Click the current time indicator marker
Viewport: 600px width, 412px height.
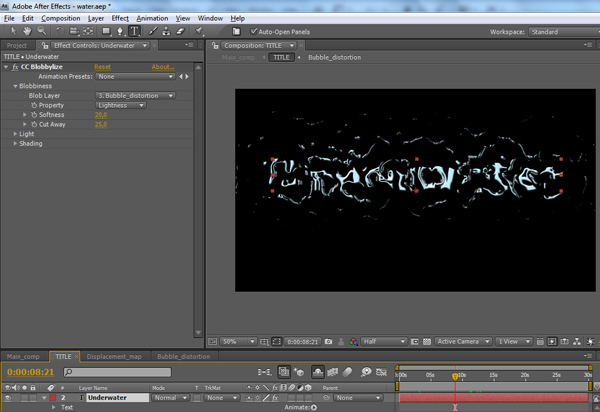pyautogui.click(x=455, y=376)
